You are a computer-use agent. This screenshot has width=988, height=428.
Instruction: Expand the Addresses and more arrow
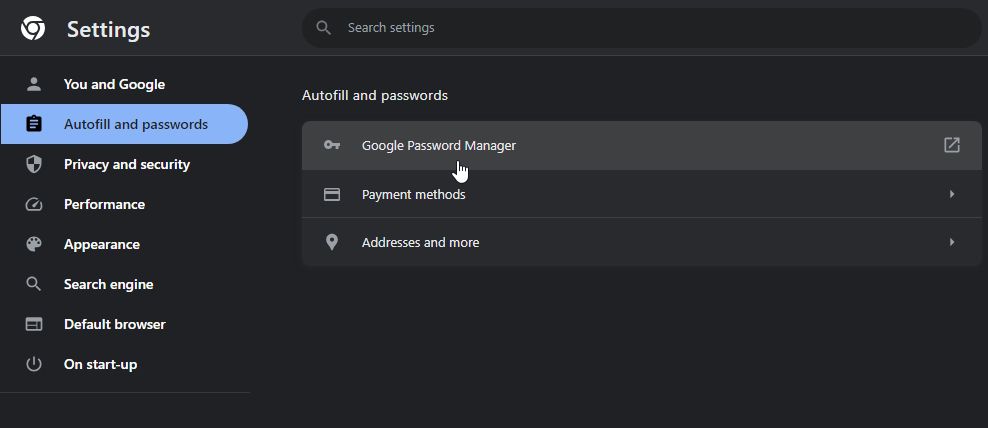pyautogui.click(x=951, y=242)
